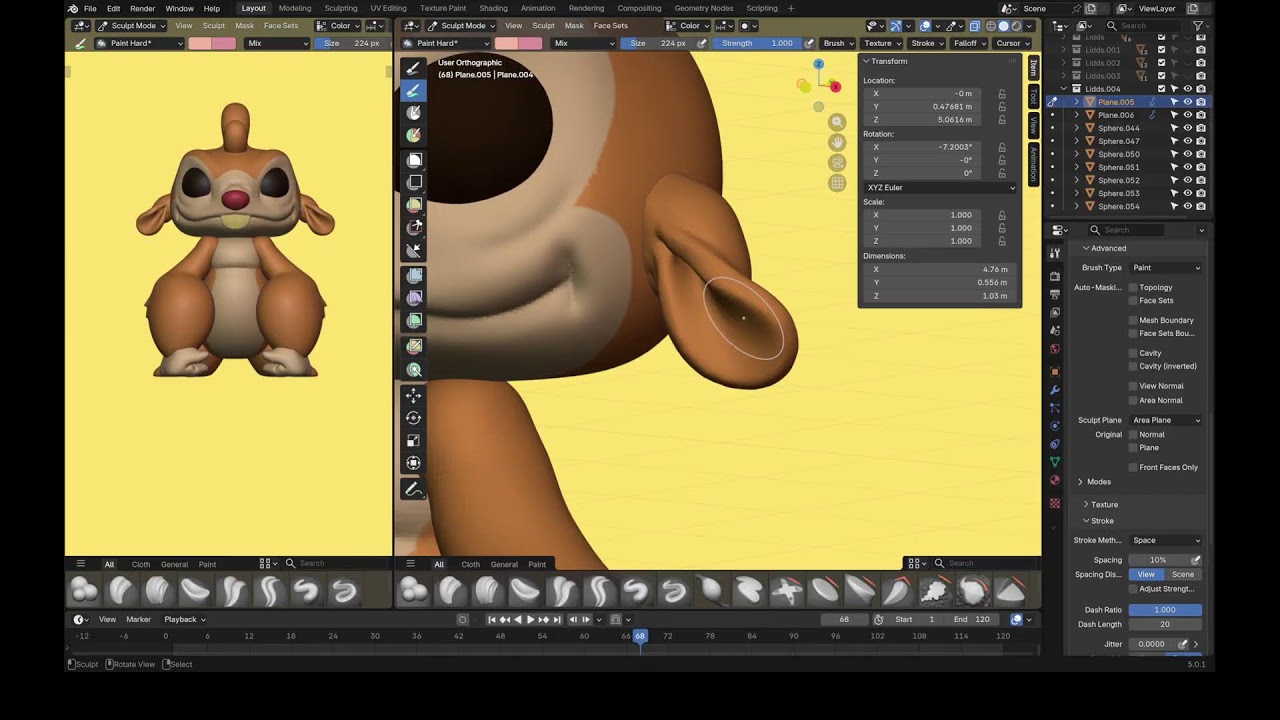Open the Brush Type dropdown showing Paint
Image resolution: width=1280 pixels, height=720 pixels.
(x=1166, y=268)
